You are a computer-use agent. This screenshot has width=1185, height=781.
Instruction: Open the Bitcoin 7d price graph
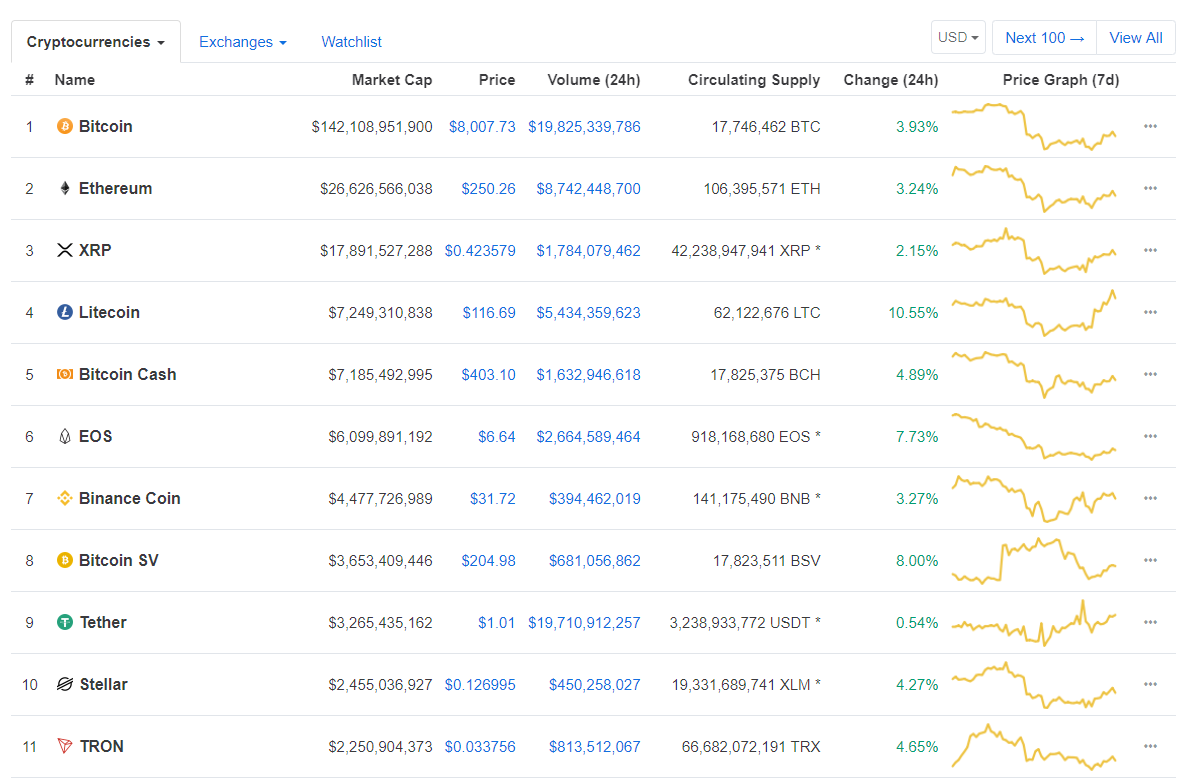(x=1034, y=126)
